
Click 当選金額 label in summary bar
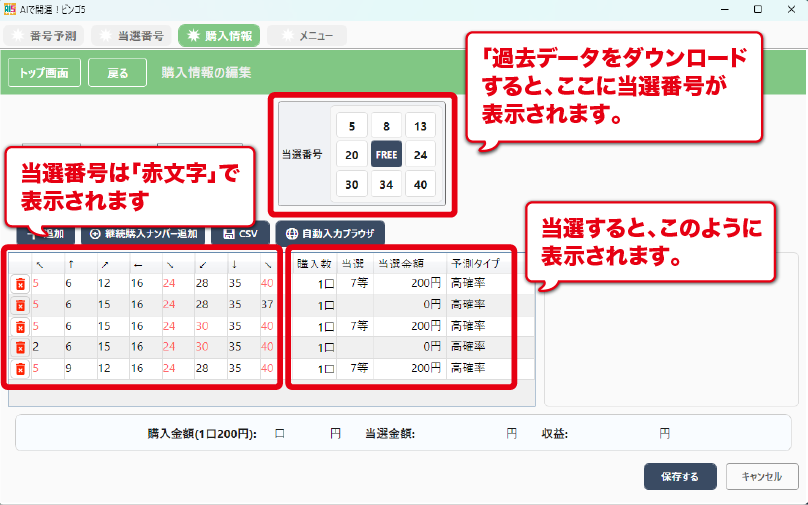(x=390, y=434)
